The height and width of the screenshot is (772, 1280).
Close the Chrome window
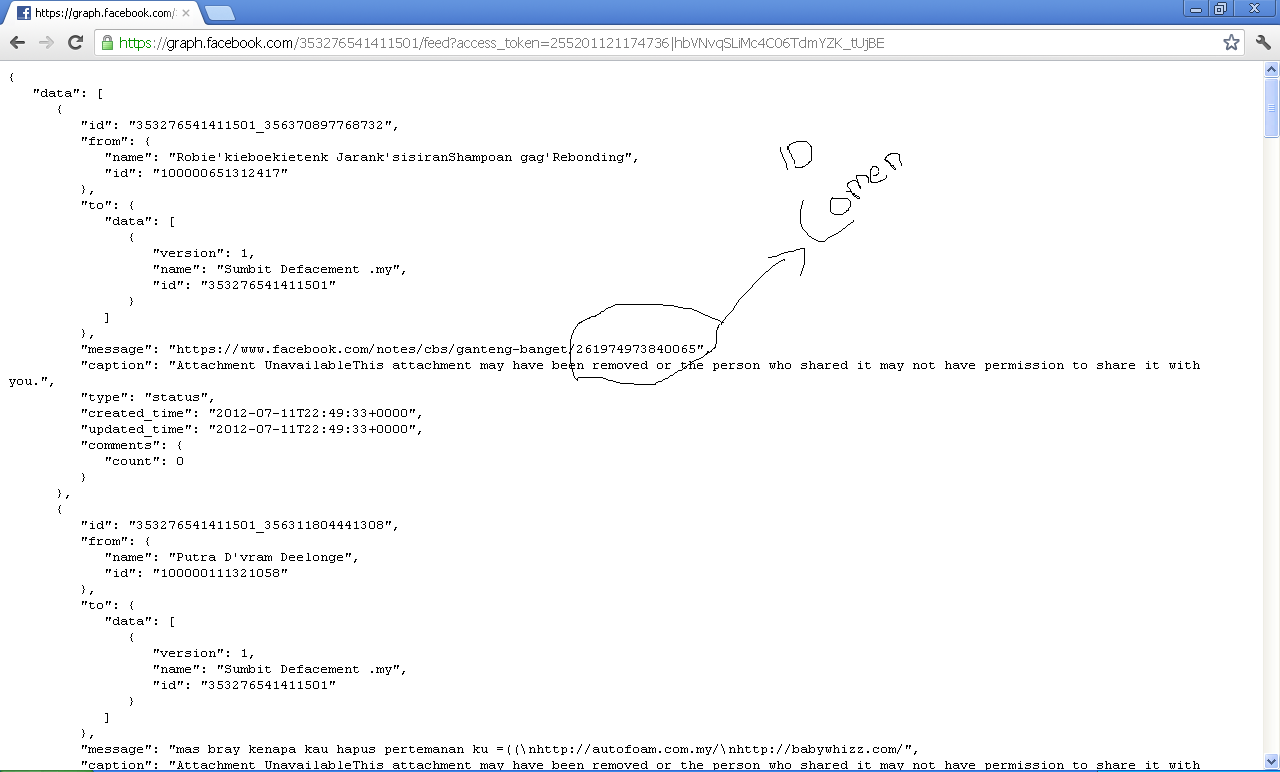(x=1254, y=8)
